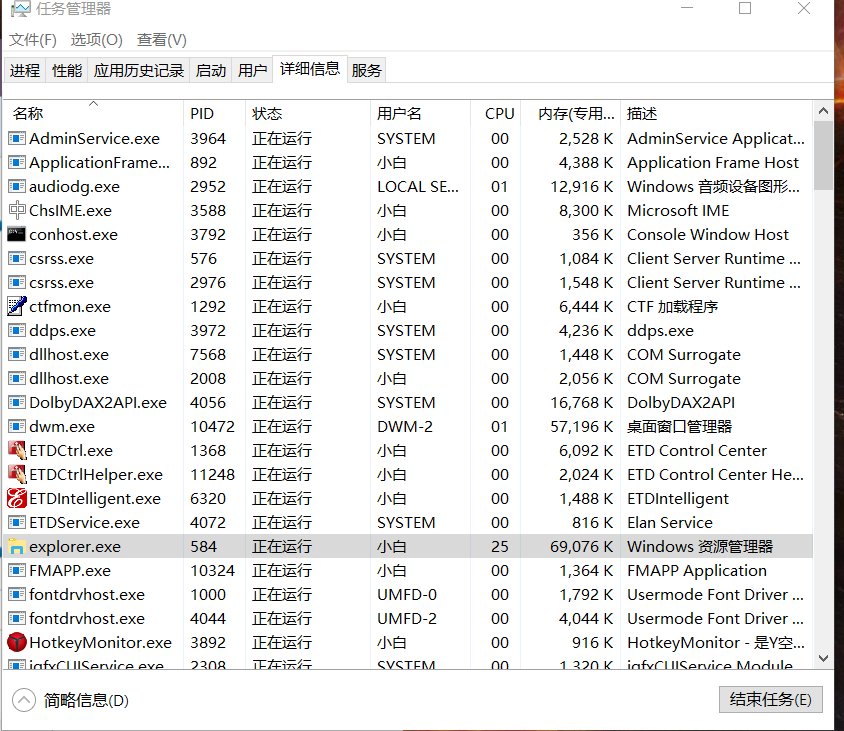Viewport: 844px width, 731px height.
Task: Sort by the 描述 column header
Action: 716,114
